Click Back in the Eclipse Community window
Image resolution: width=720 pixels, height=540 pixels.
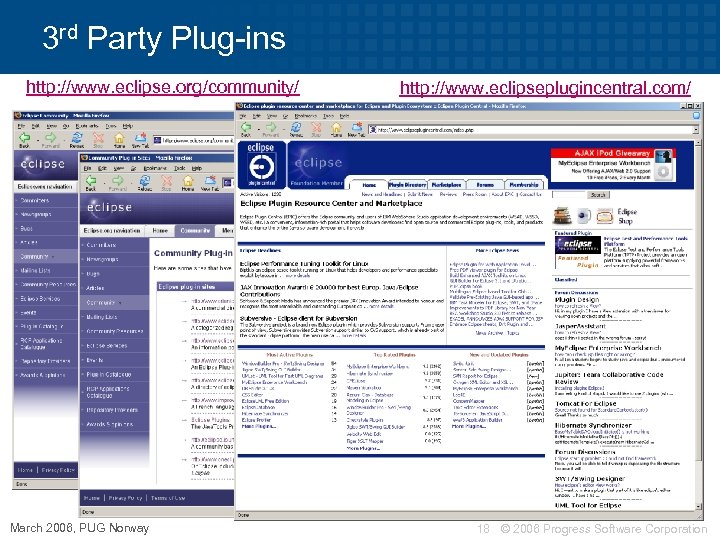pyautogui.click(x=24, y=139)
